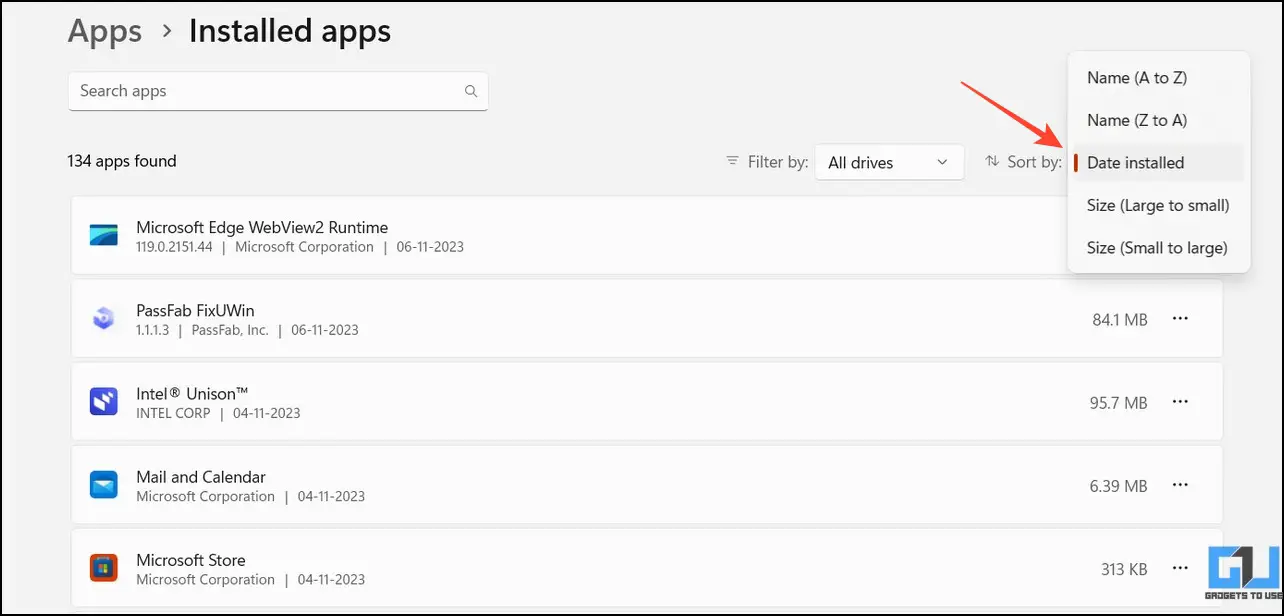This screenshot has height=616, width=1284.
Task: Click the Filter by icon
Action: [x=733, y=161]
